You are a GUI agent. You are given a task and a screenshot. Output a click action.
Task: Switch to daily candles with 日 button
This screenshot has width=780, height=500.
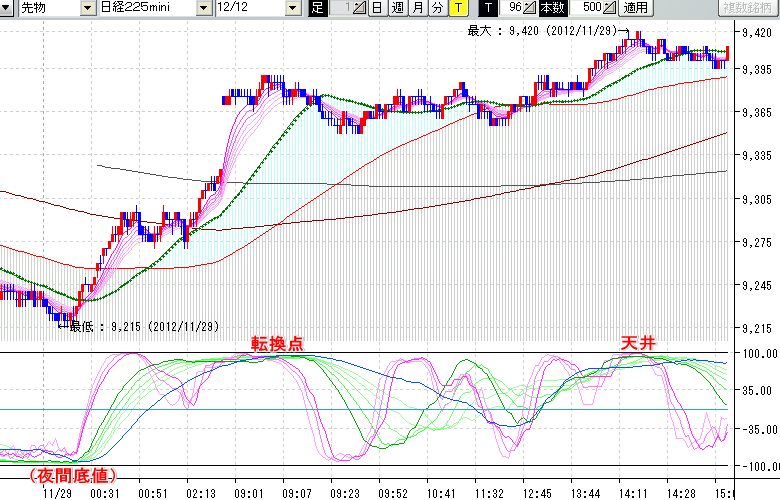(377, 8)
